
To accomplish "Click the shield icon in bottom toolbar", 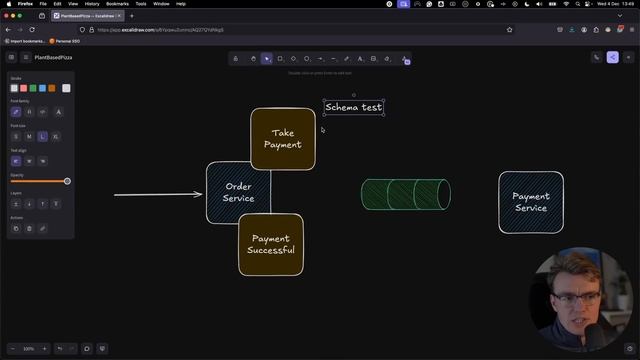I will click(x=102, y=349).
